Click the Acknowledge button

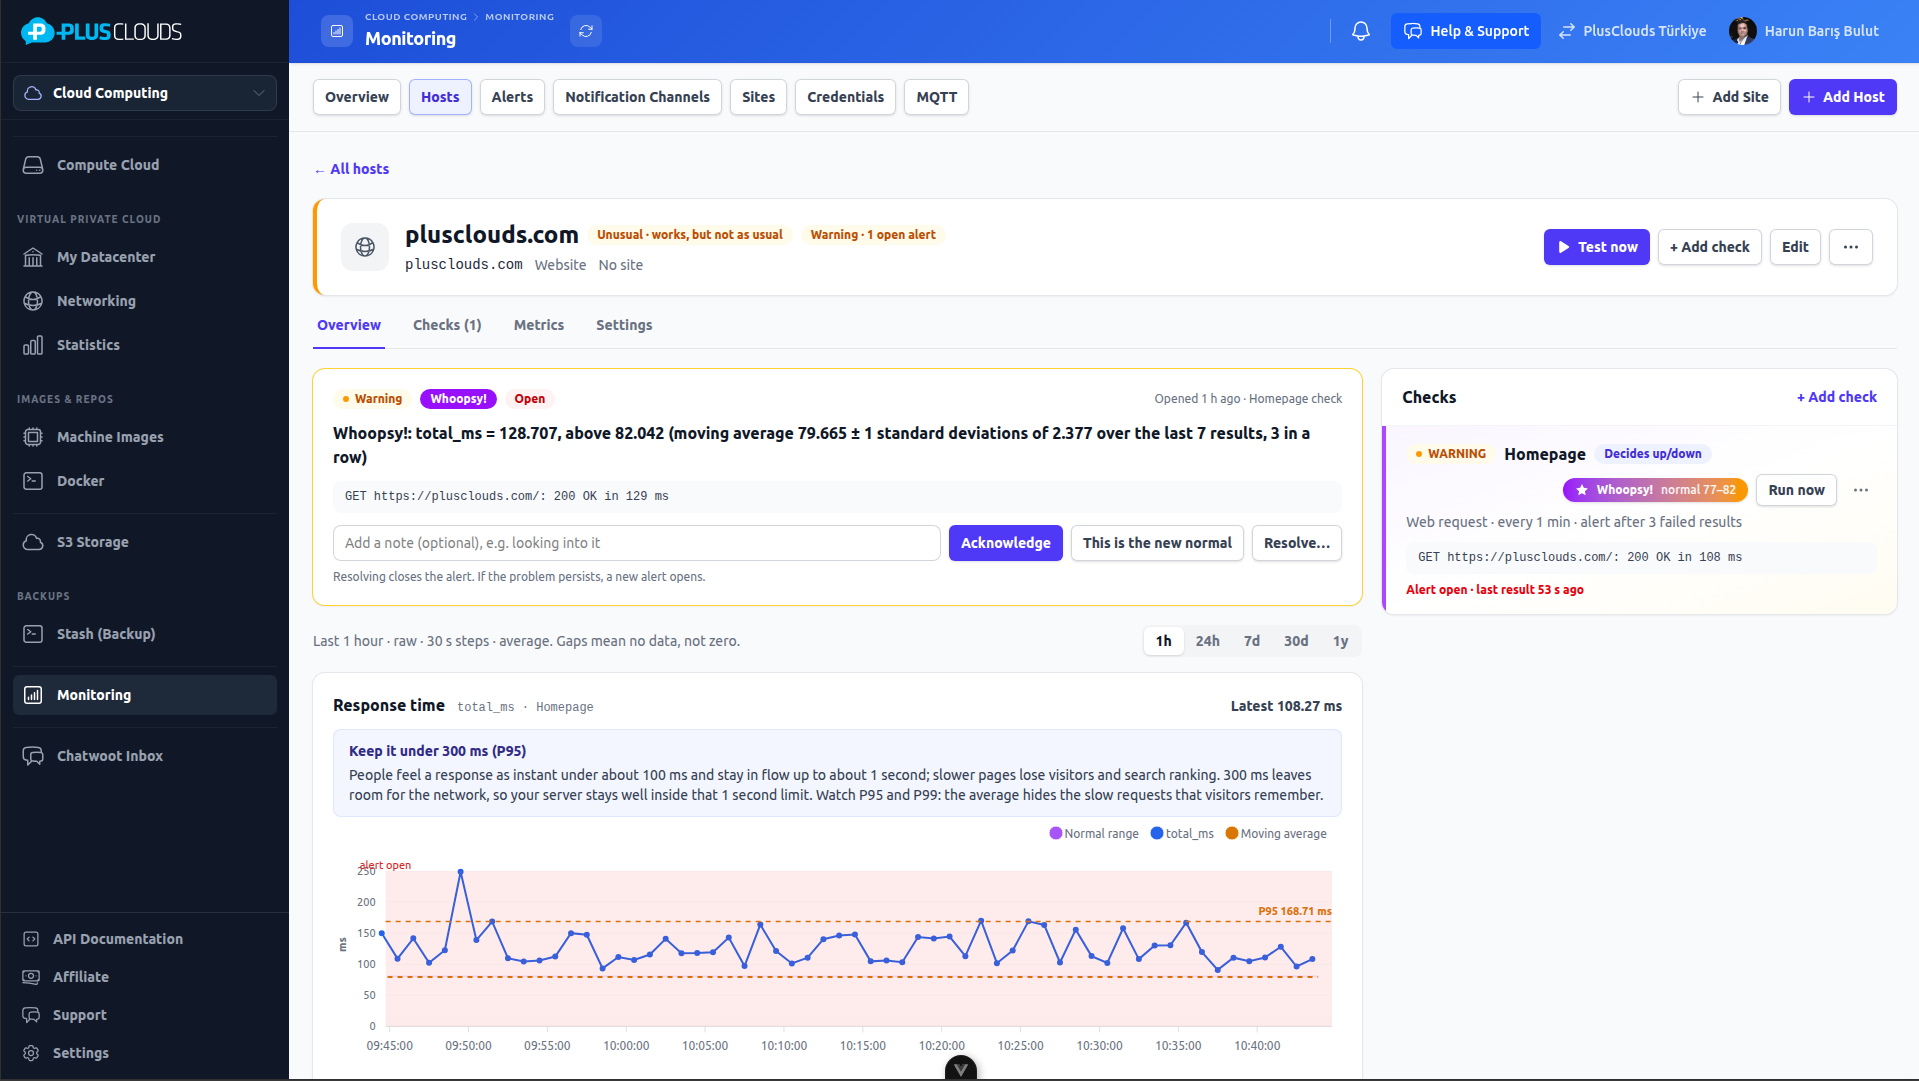(x=1006, y=543)
